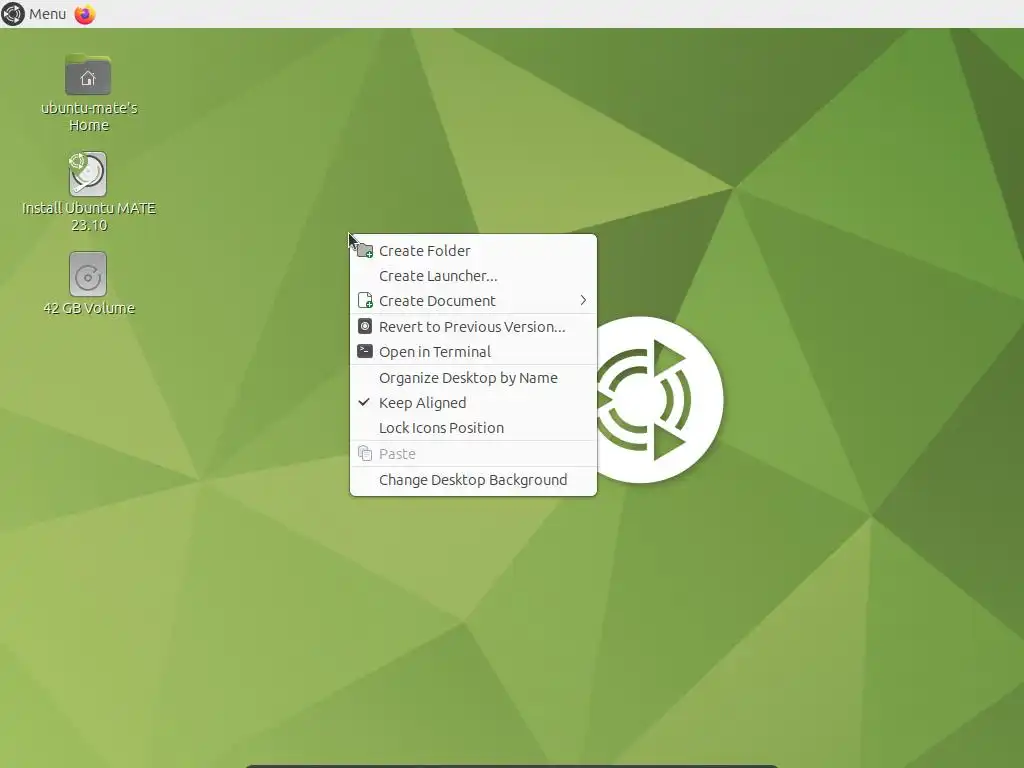Click the 42 GB Volume label text
This screenshot has width=1024, height=768.
click(x=89, y=308)
